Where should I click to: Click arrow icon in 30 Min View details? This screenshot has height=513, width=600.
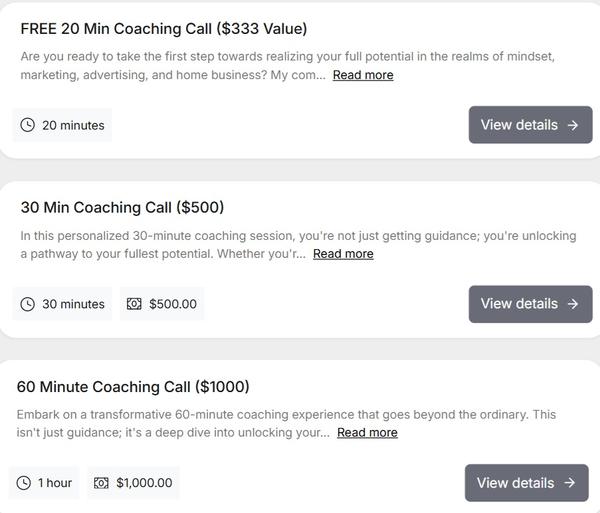[x=573, y=304]
